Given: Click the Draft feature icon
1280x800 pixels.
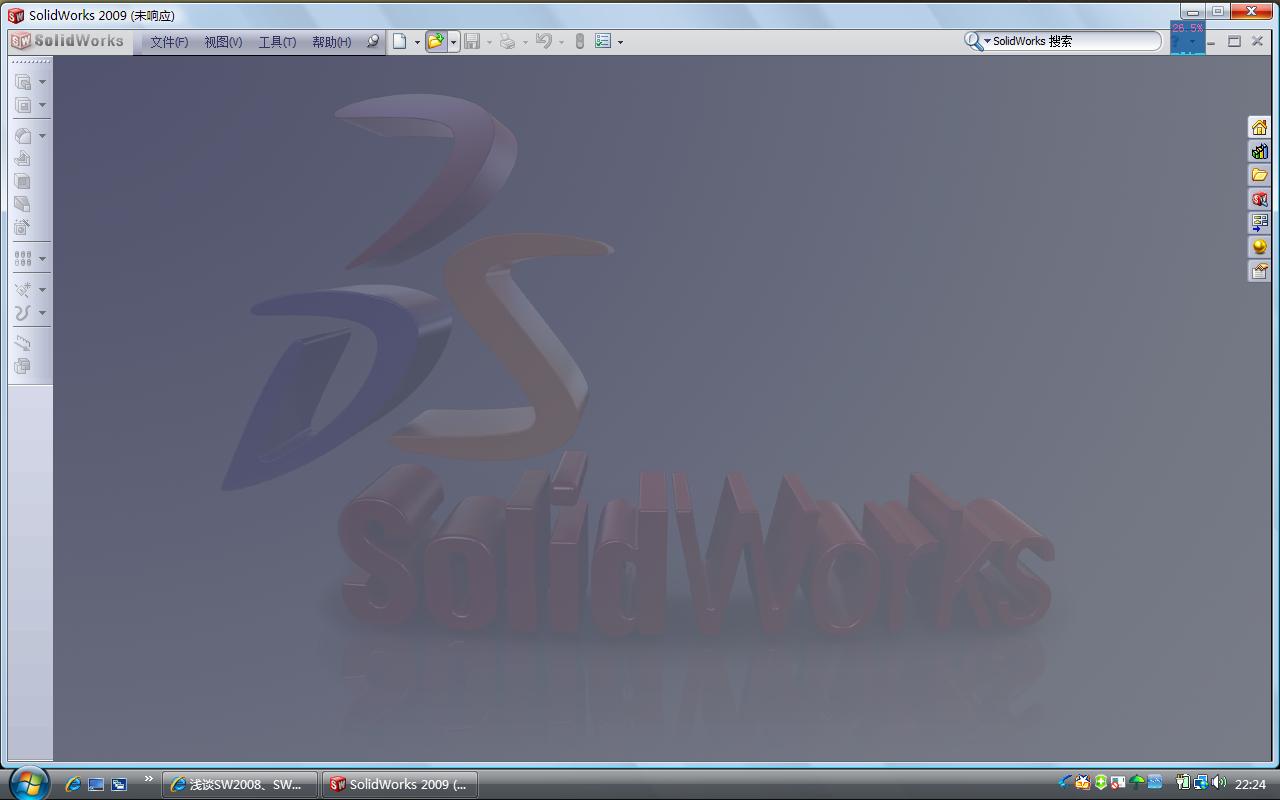Looking at the screenshot, I should pos(23,204).
